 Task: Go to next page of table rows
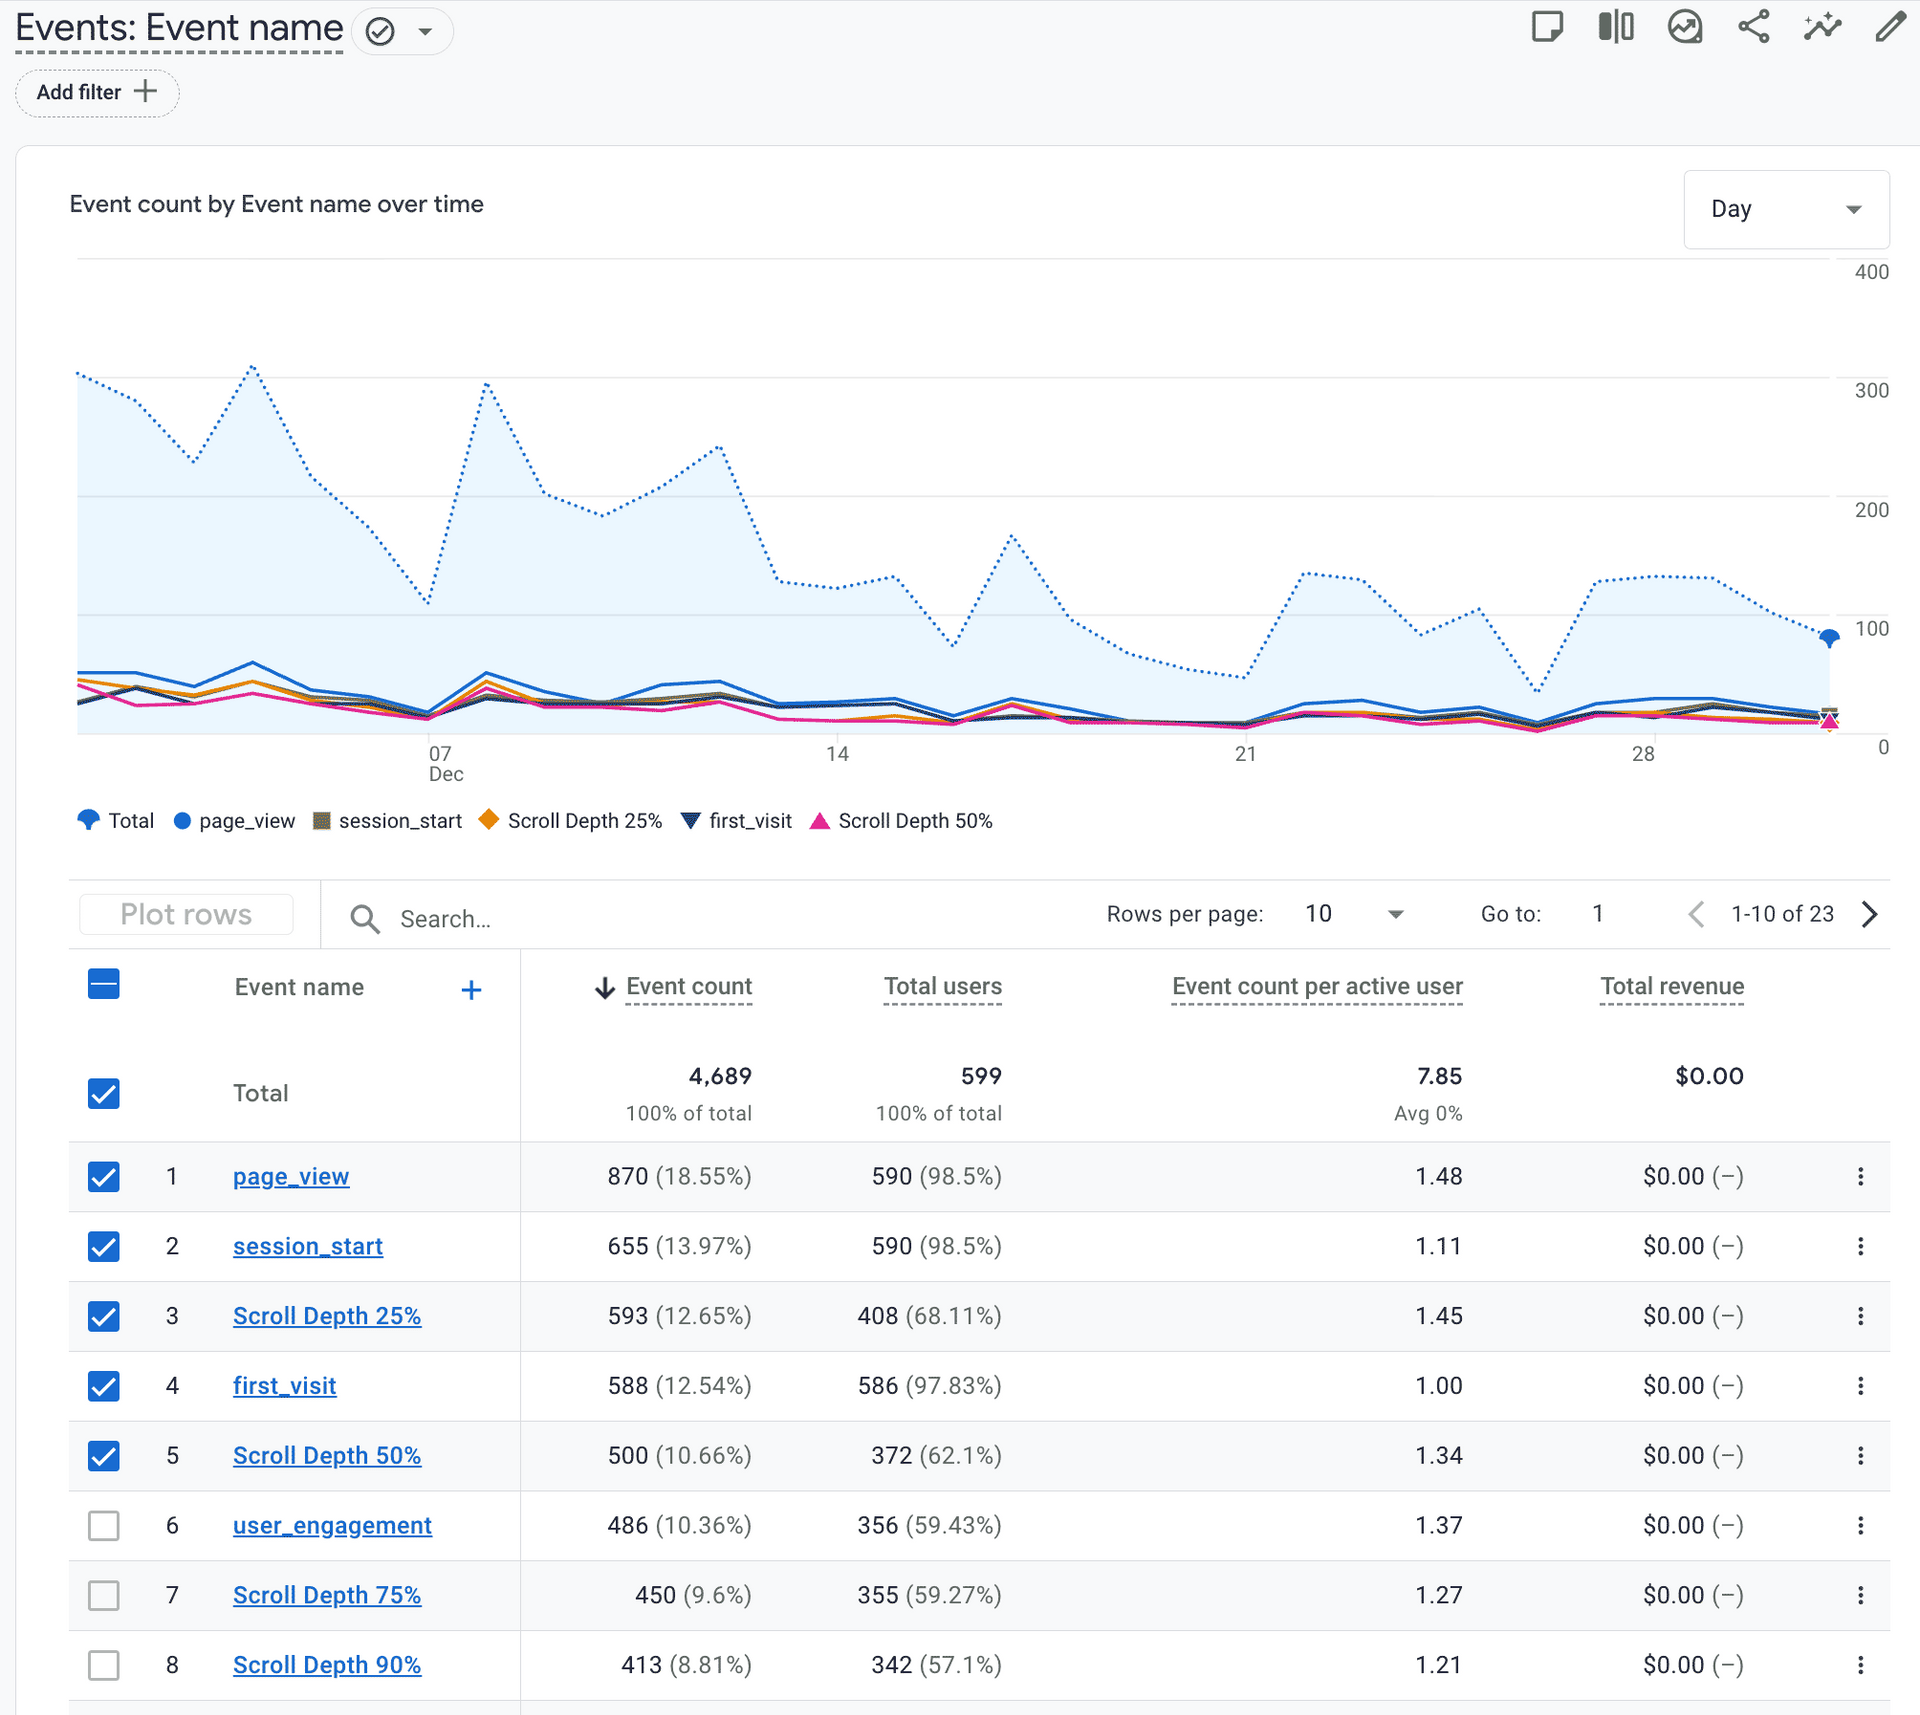pos(1870,914)
